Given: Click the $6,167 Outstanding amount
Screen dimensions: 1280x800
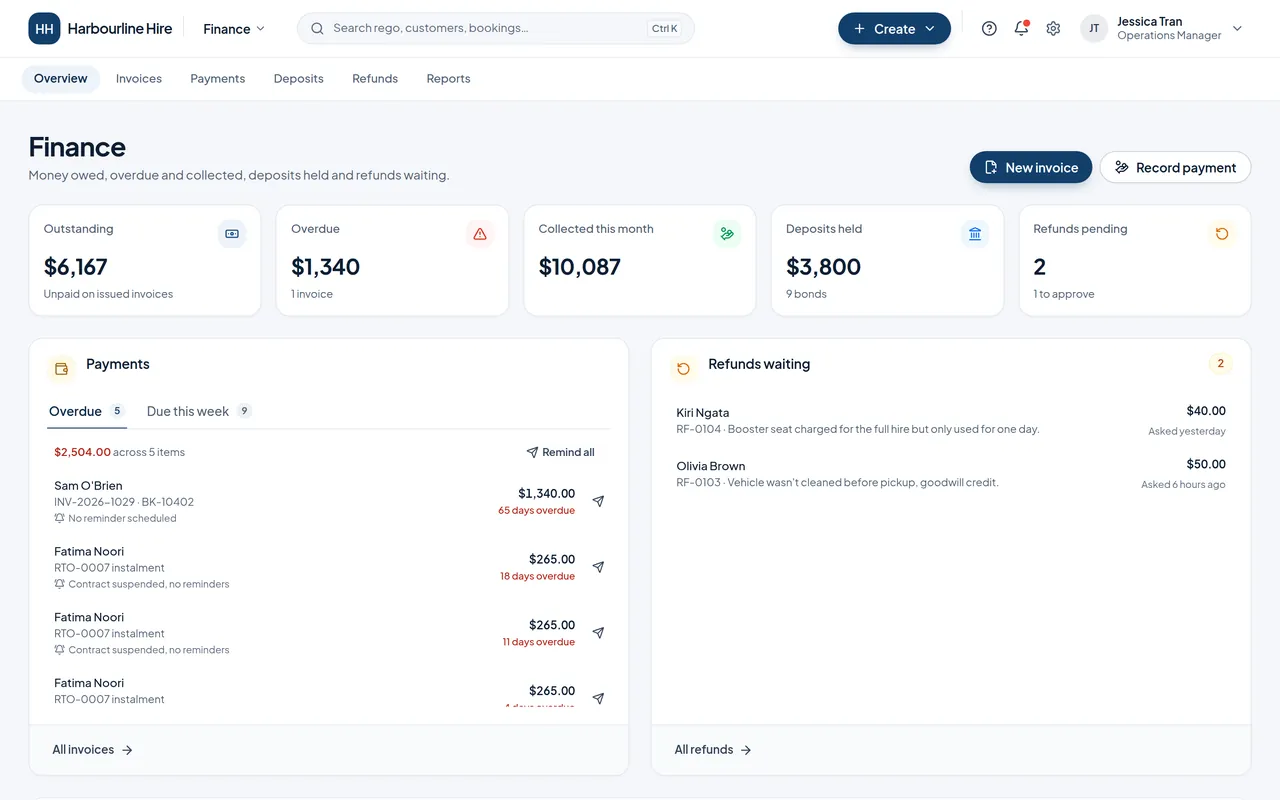Looking at the screenshot, I should (x=76, y=267).
